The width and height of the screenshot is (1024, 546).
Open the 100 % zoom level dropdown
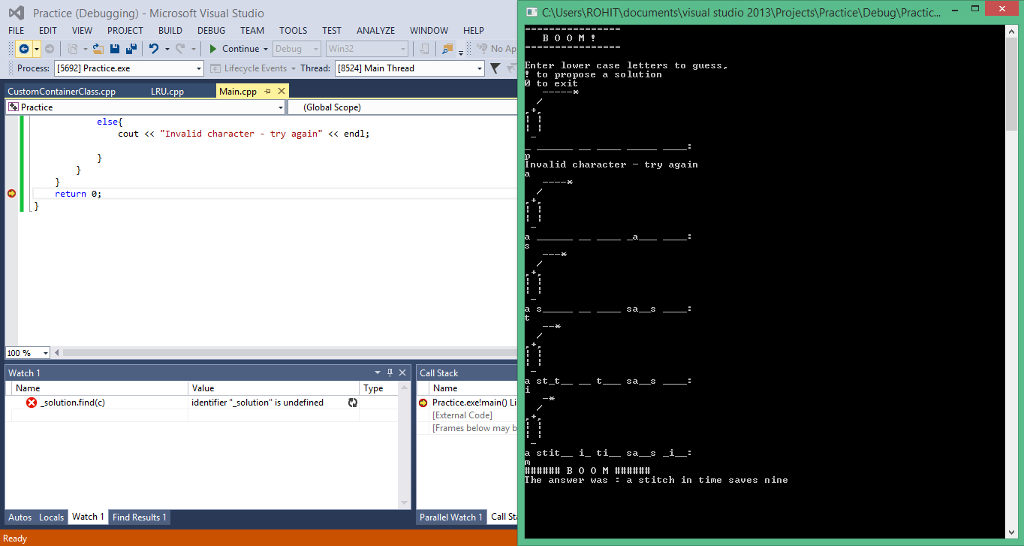point(27,353)
